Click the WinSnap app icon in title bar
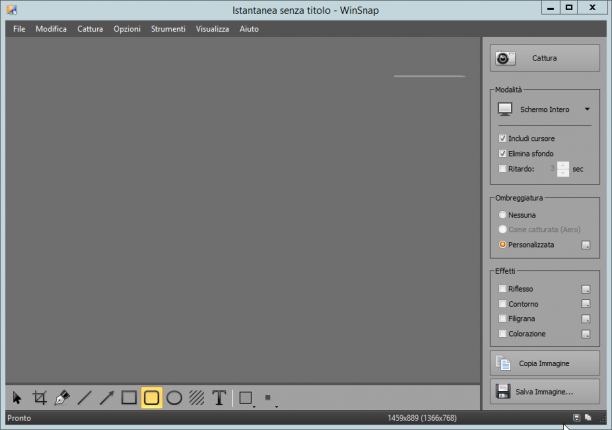Image resolution: width=612 pixels, height=430 pixels. tap(12, 9)
